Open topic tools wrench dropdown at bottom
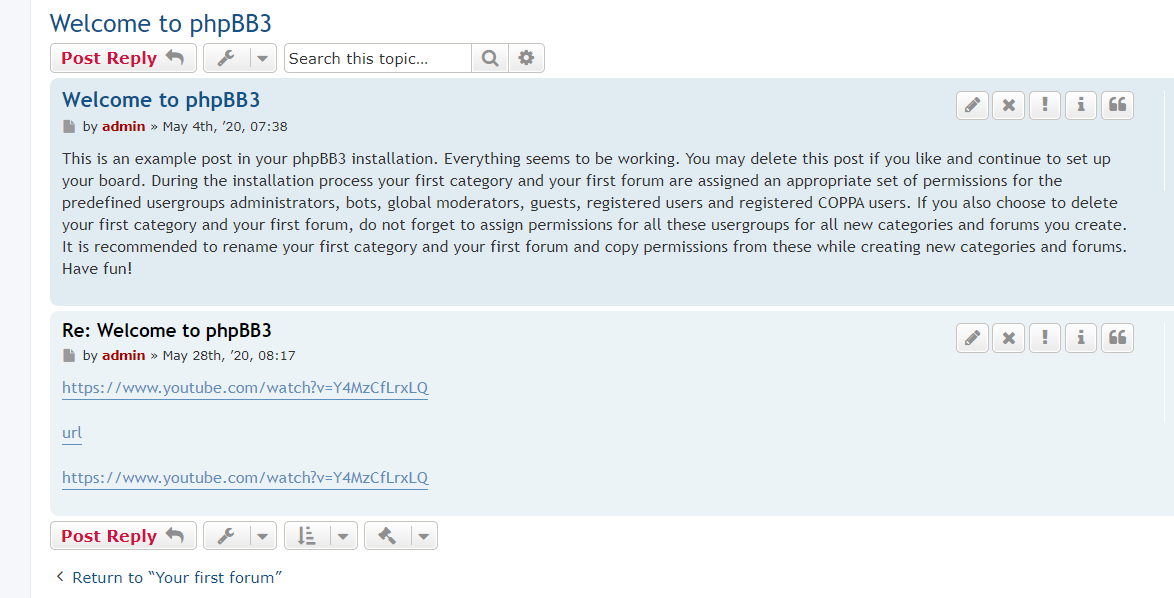This screenshot has height=598, width=1174. coord(240,536)
